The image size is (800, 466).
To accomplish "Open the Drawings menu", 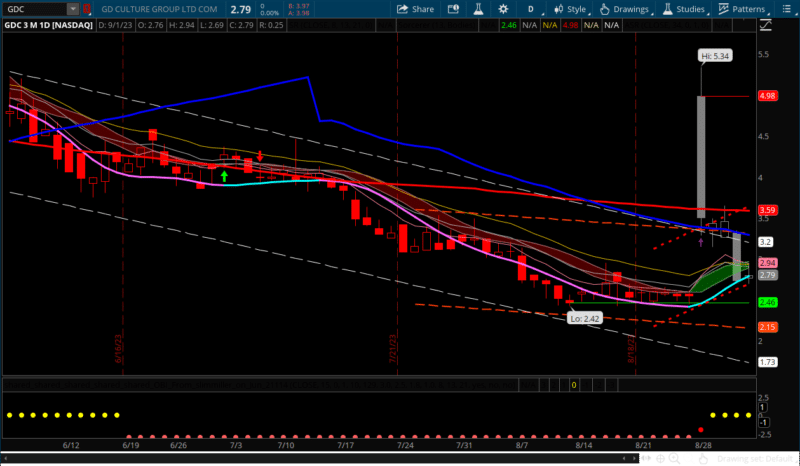I will 625,9.
